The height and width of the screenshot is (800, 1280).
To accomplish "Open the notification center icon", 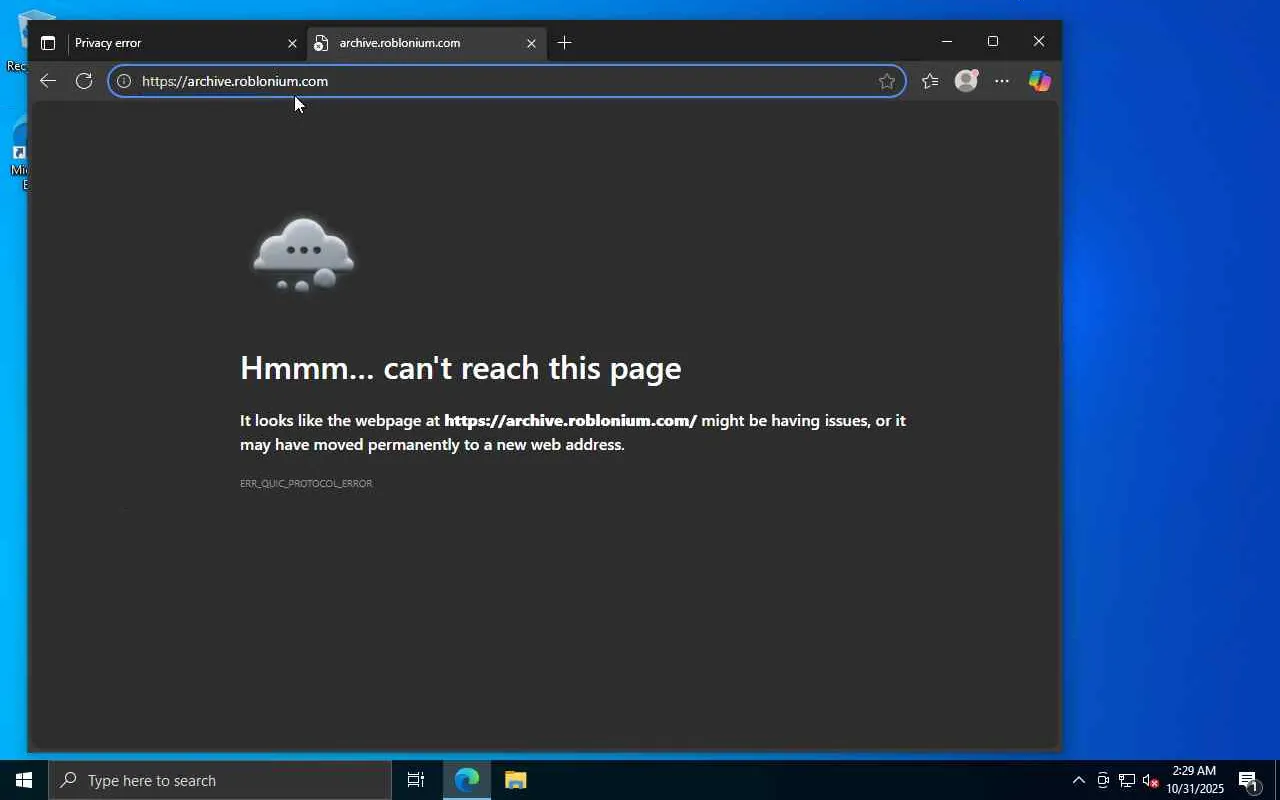I will pyautogui.click(x=1248, y=780).
